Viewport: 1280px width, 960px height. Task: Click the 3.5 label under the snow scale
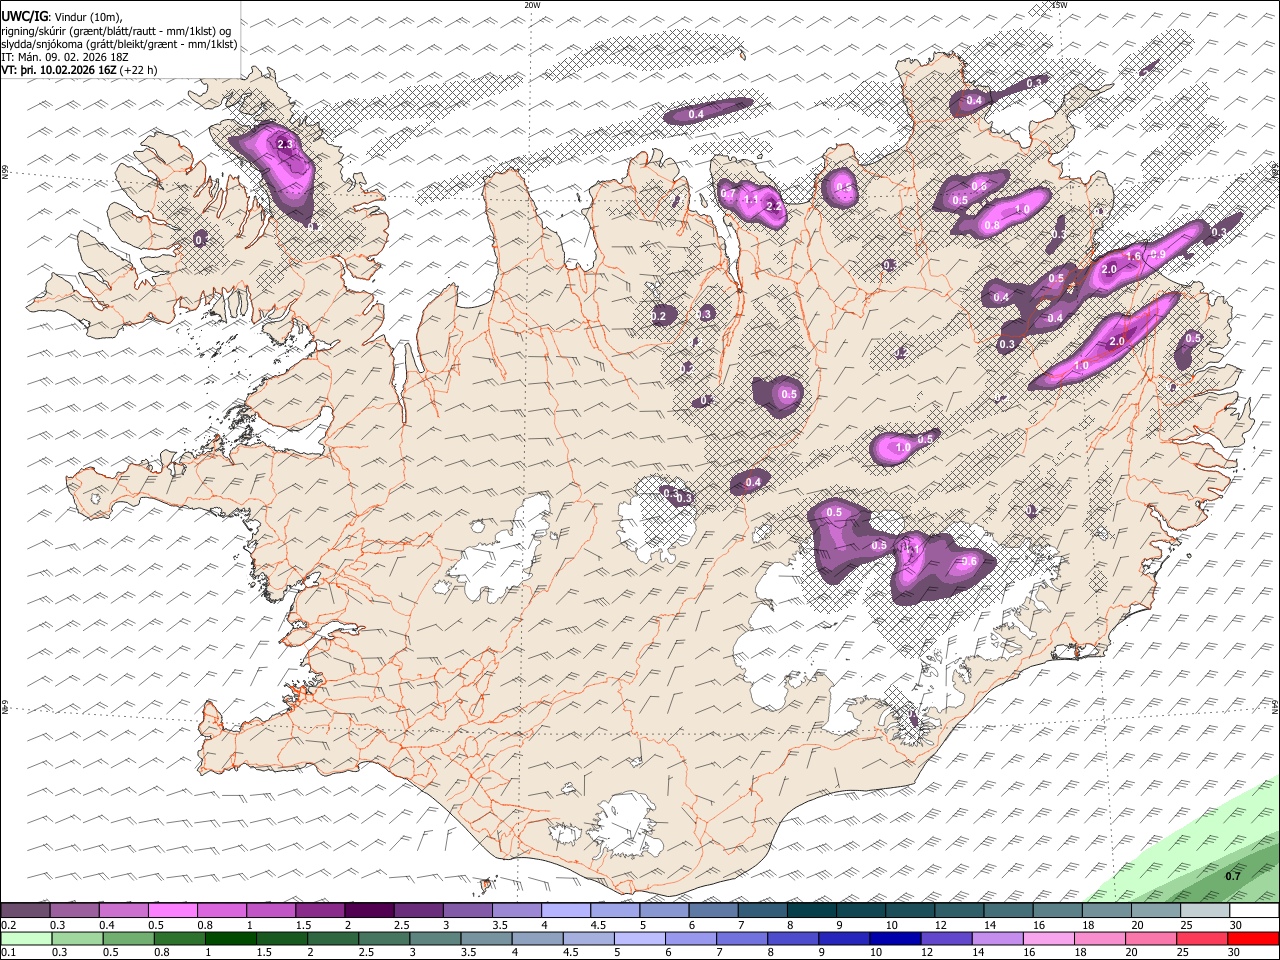click(500, 925)
